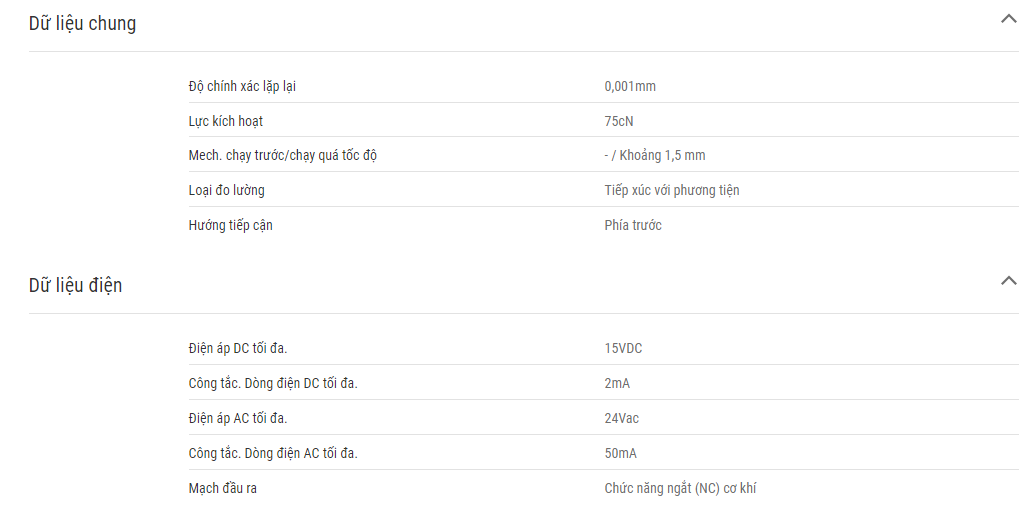This screenshot has width=1019, height=523.
Task: Collapse the Dữ liệu chung section chevron
Action: (1009, 19)
